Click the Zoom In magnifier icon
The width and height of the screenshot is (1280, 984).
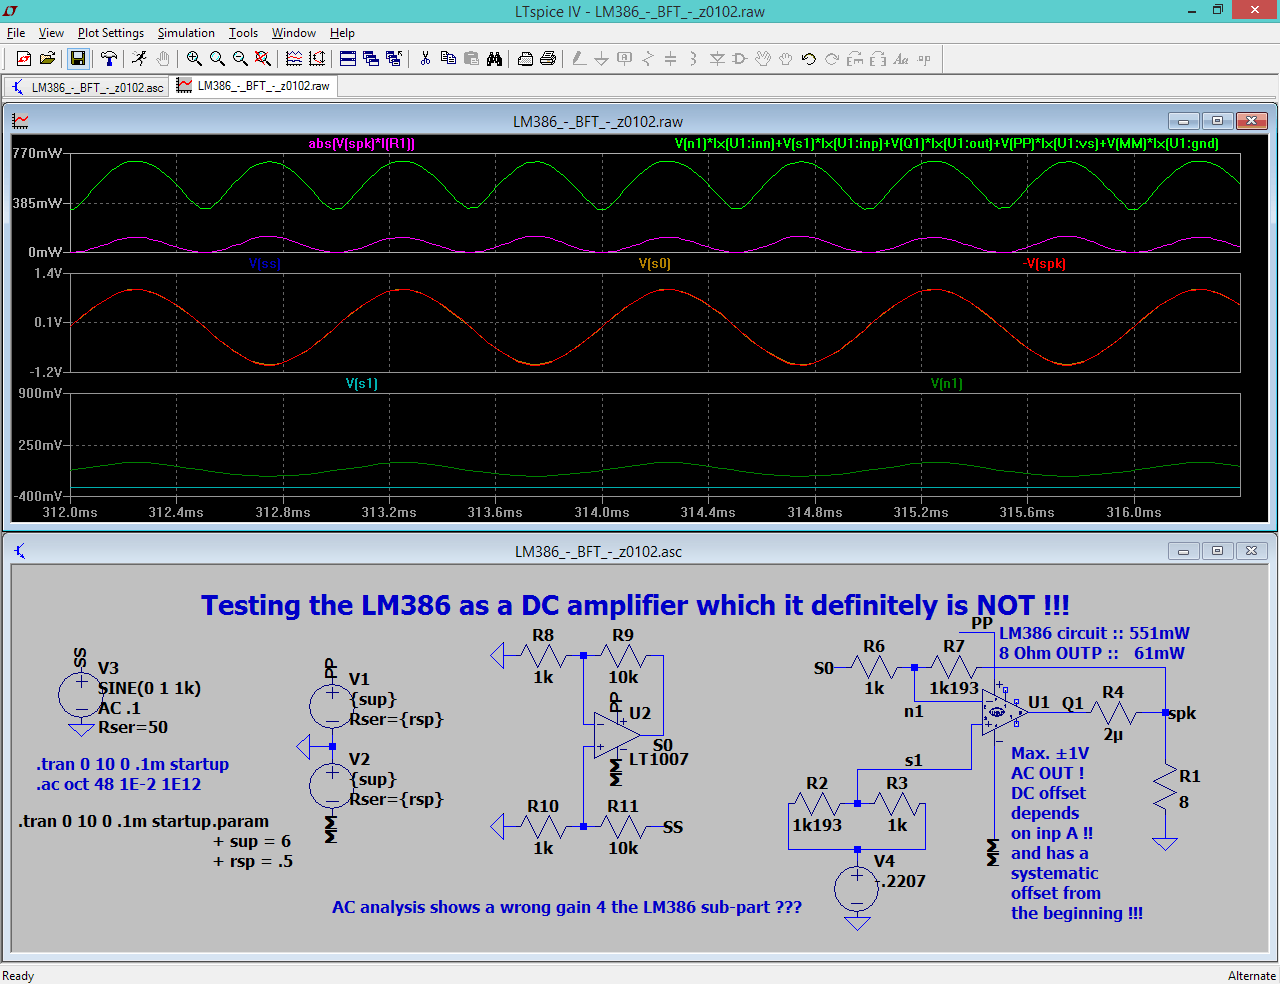(x=194, y=59)
